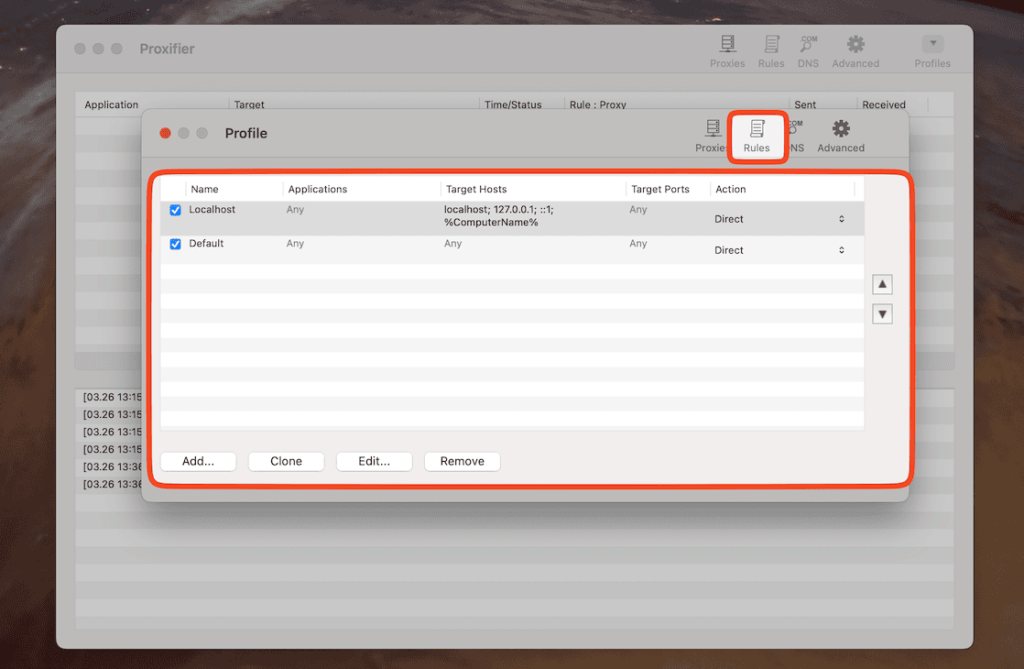Disable the Localhost rule checkbox
The image size is (1024, 669).
(175, 210)
